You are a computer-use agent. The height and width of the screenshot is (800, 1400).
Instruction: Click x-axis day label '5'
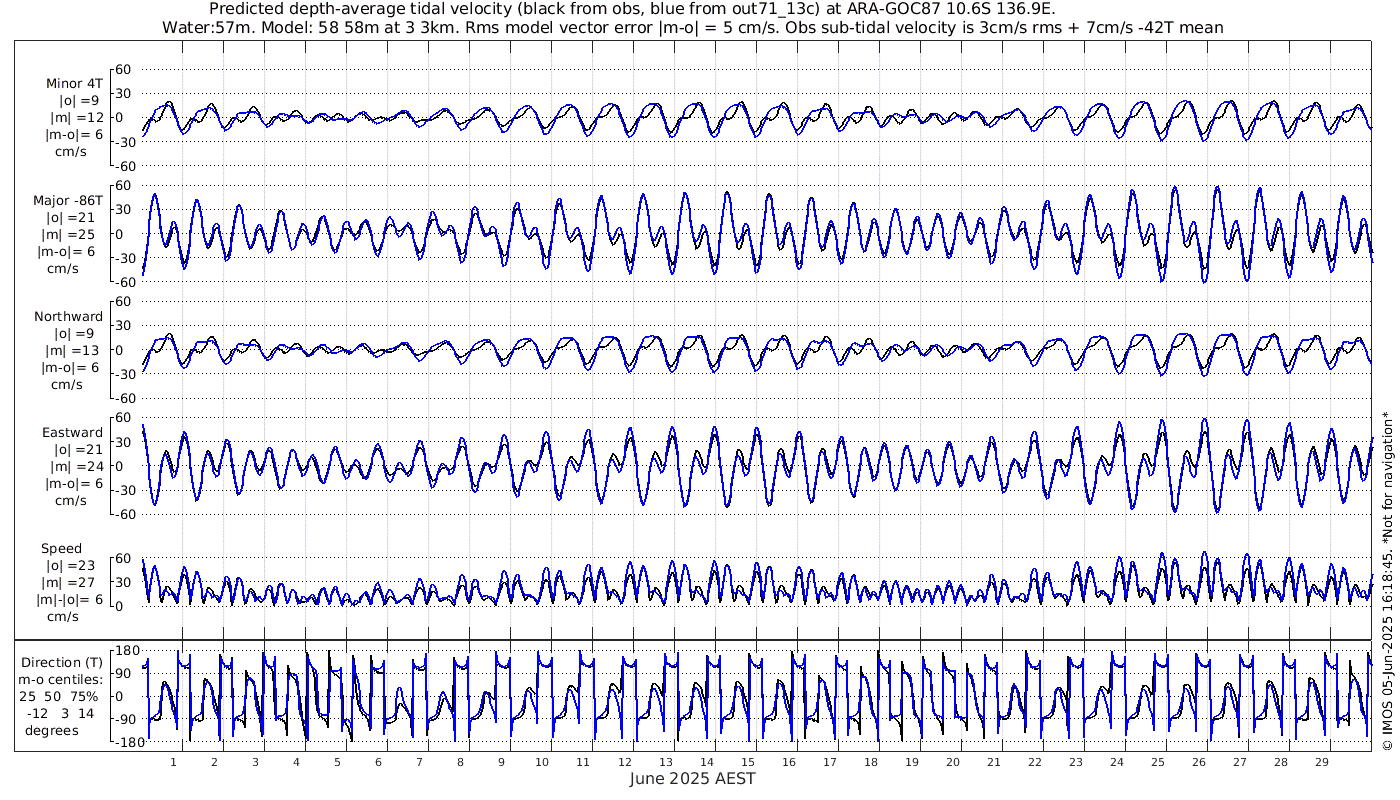[337, 761]
